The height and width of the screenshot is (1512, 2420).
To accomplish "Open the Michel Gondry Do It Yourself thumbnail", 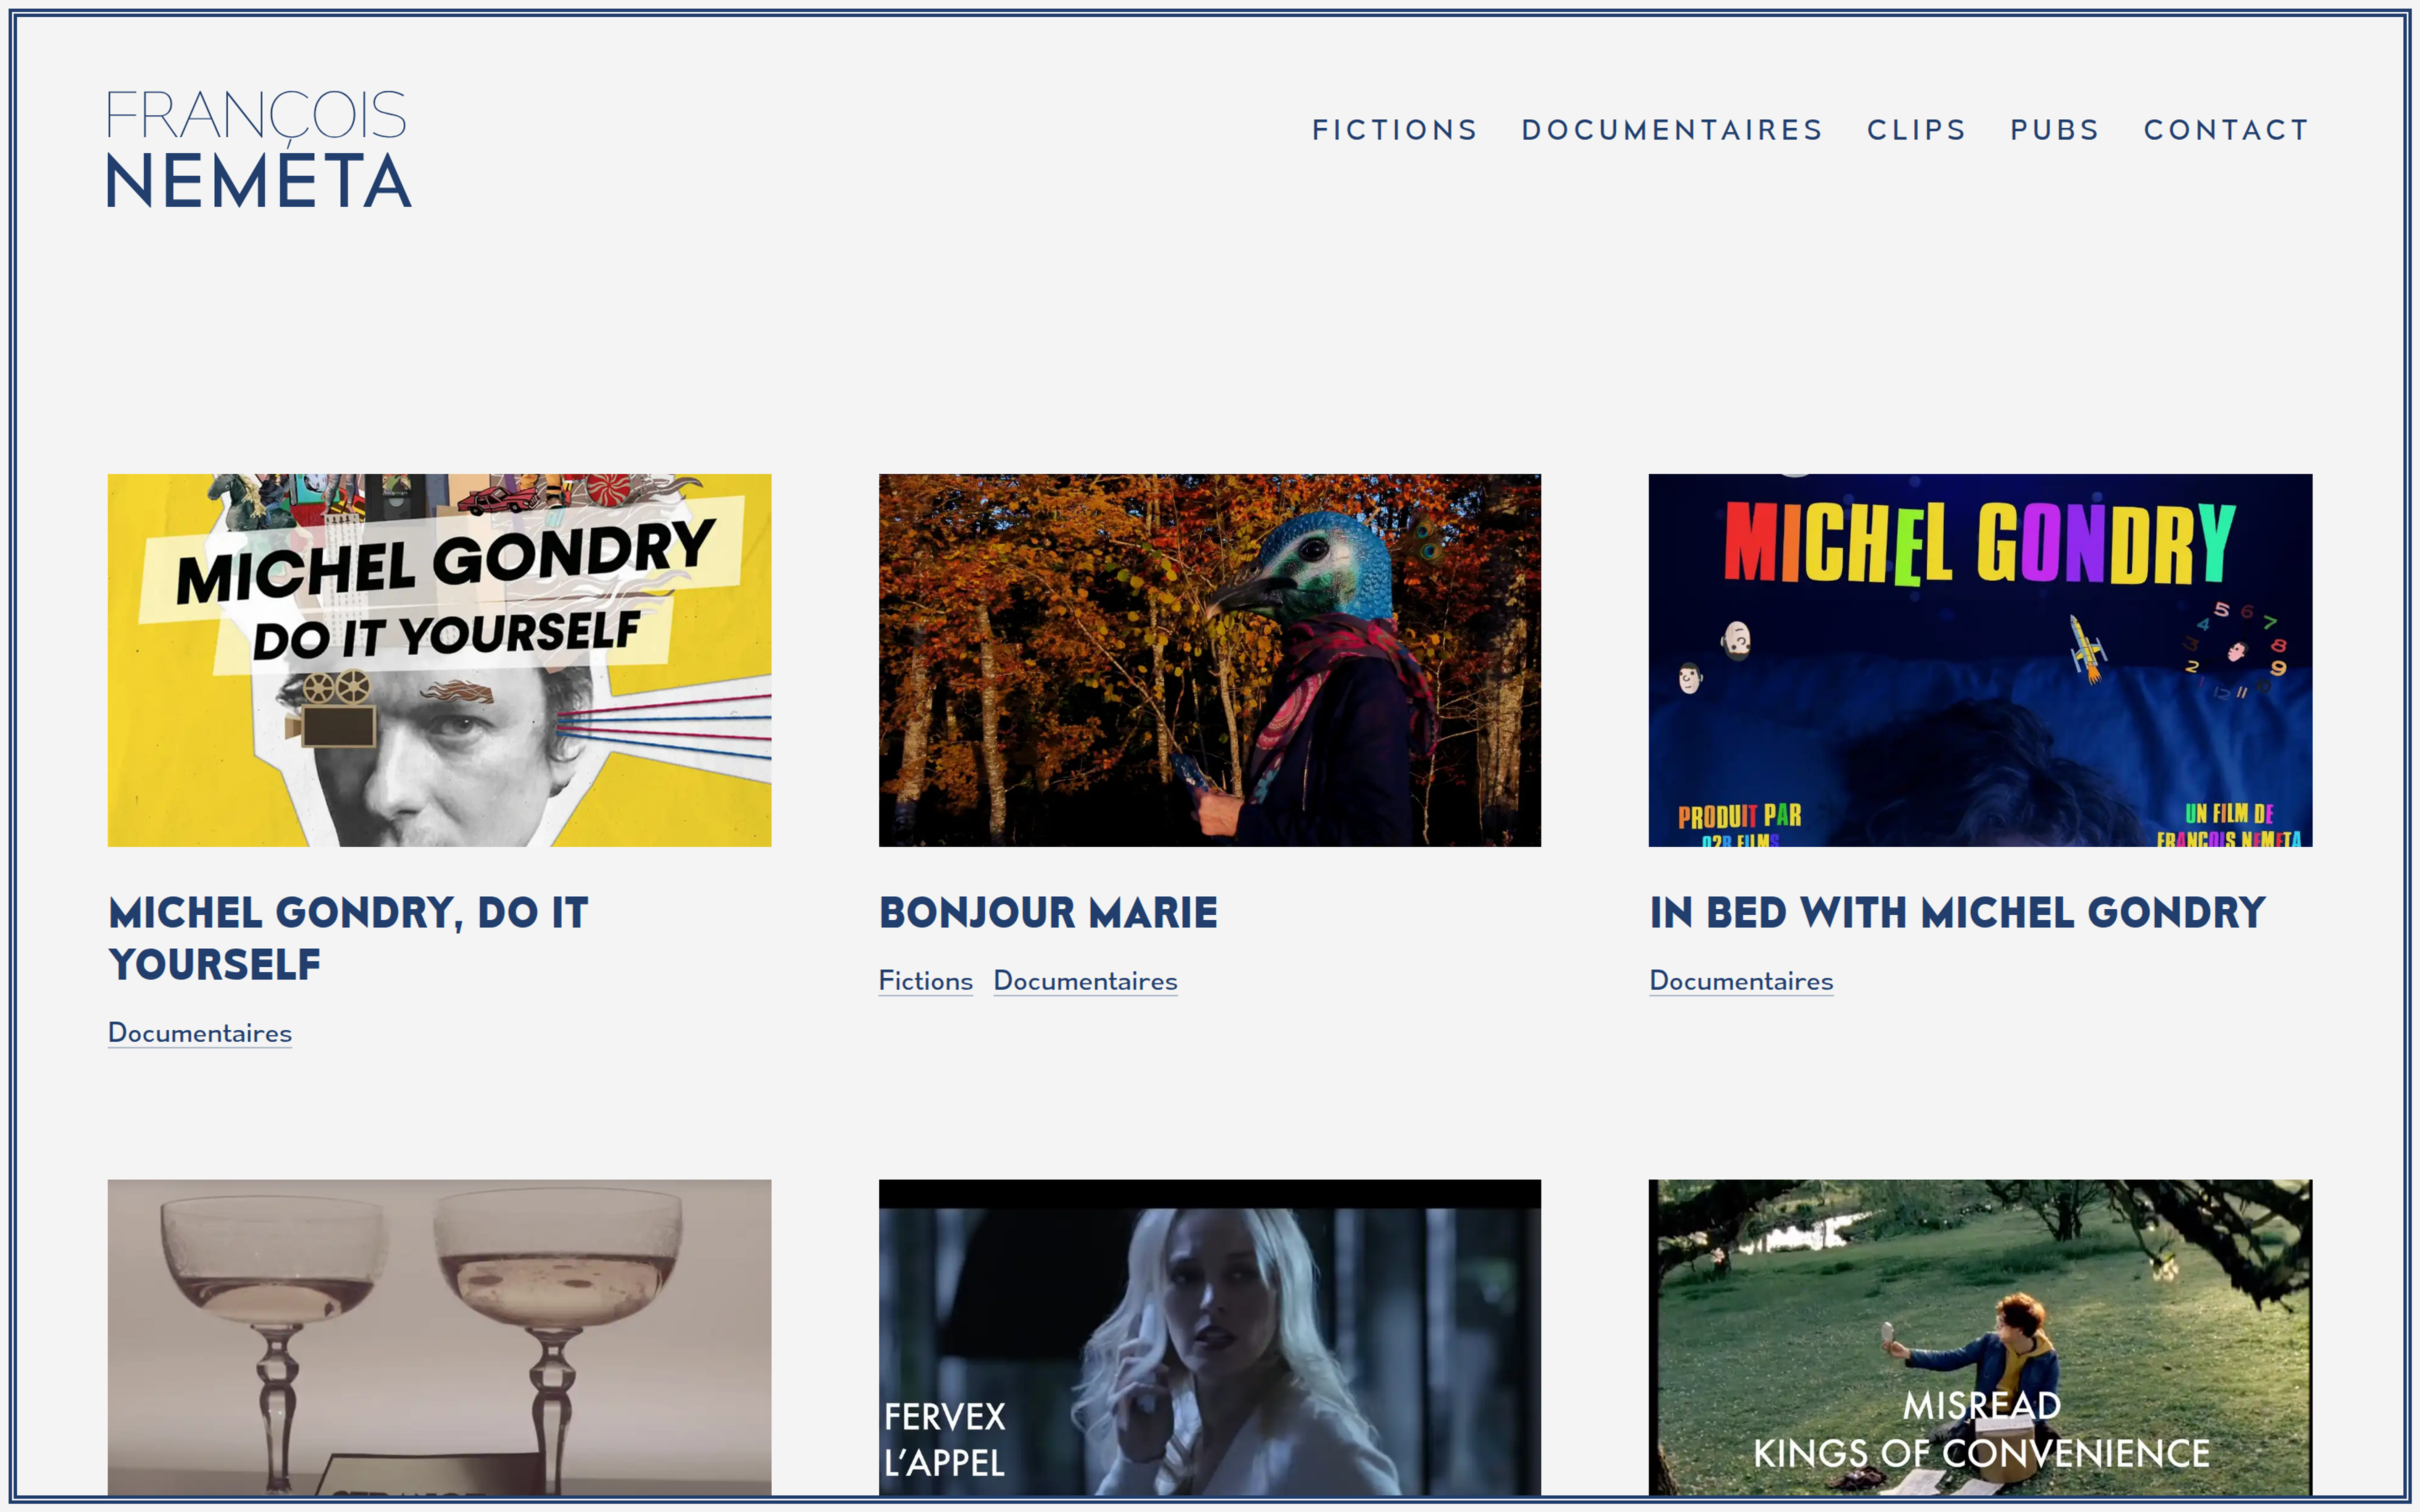I will coord(439,660).
